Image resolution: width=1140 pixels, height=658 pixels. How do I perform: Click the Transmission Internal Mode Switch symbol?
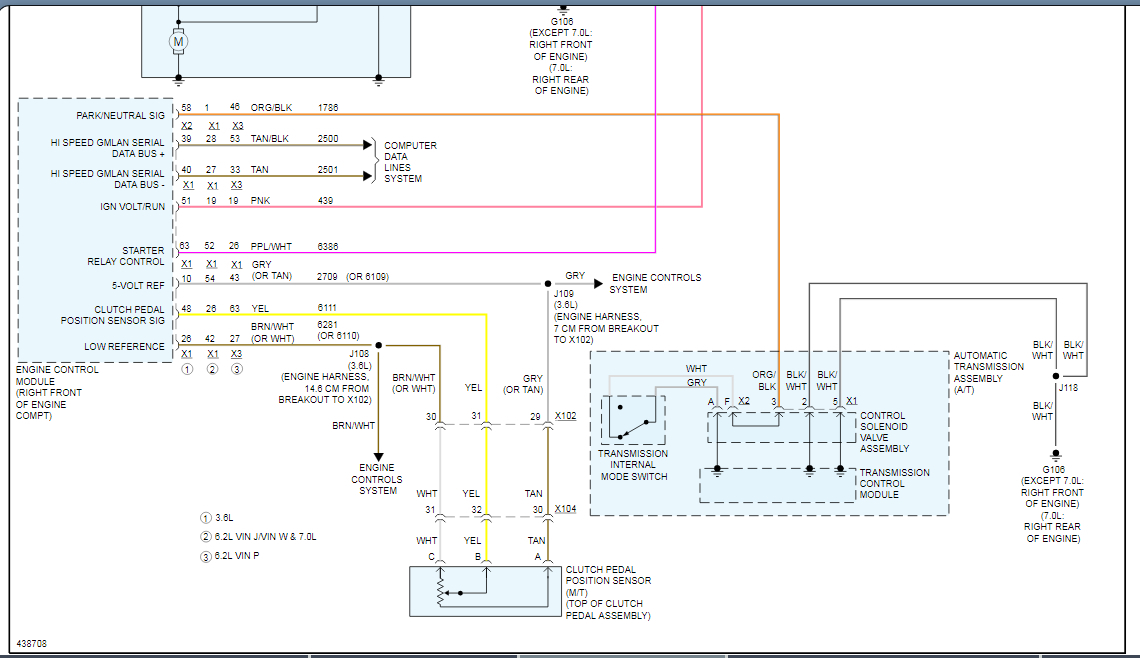point(633,419)
